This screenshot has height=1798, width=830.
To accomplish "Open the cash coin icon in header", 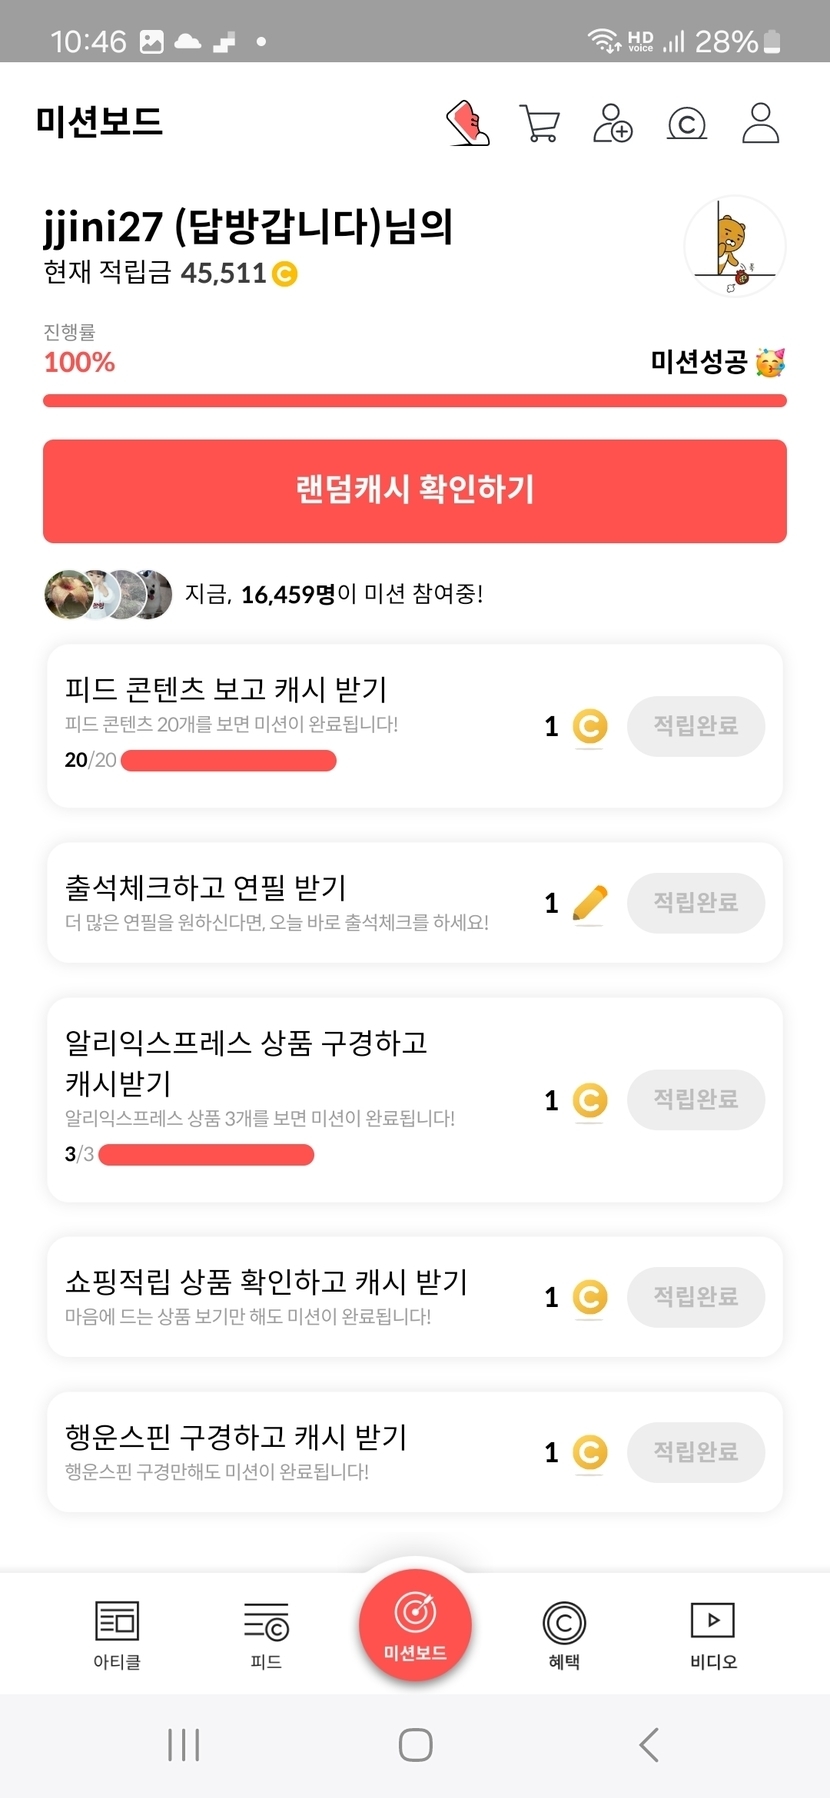I will coord(686,124).
